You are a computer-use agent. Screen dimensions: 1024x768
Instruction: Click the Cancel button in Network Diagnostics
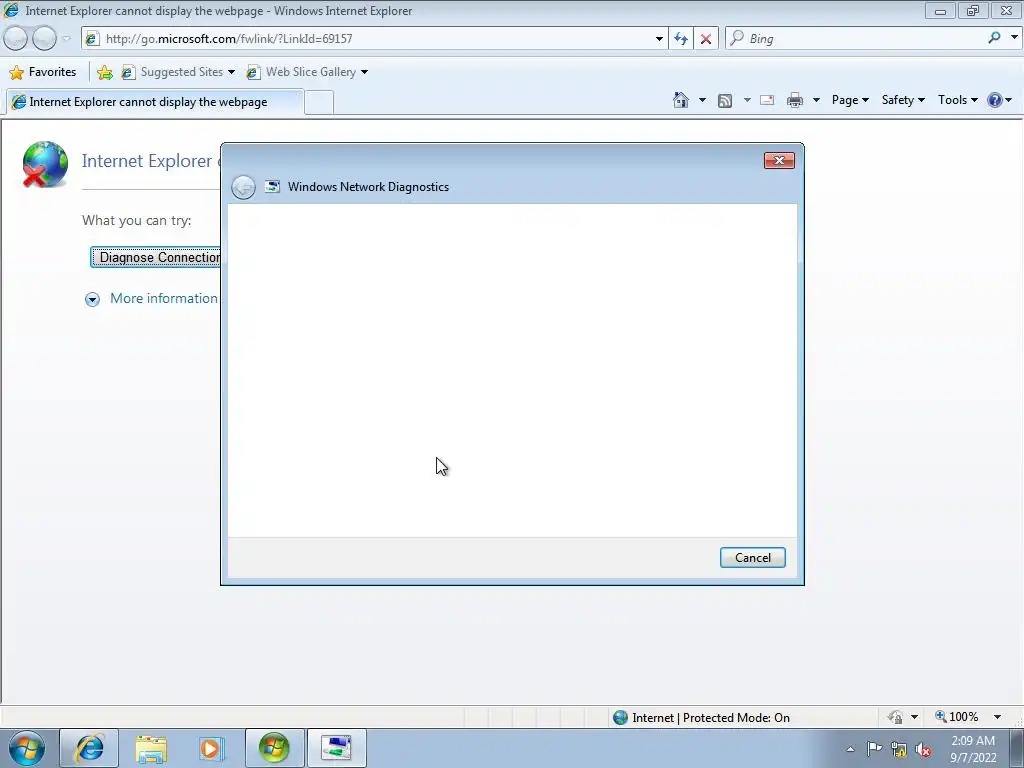[x=752, y=557]
